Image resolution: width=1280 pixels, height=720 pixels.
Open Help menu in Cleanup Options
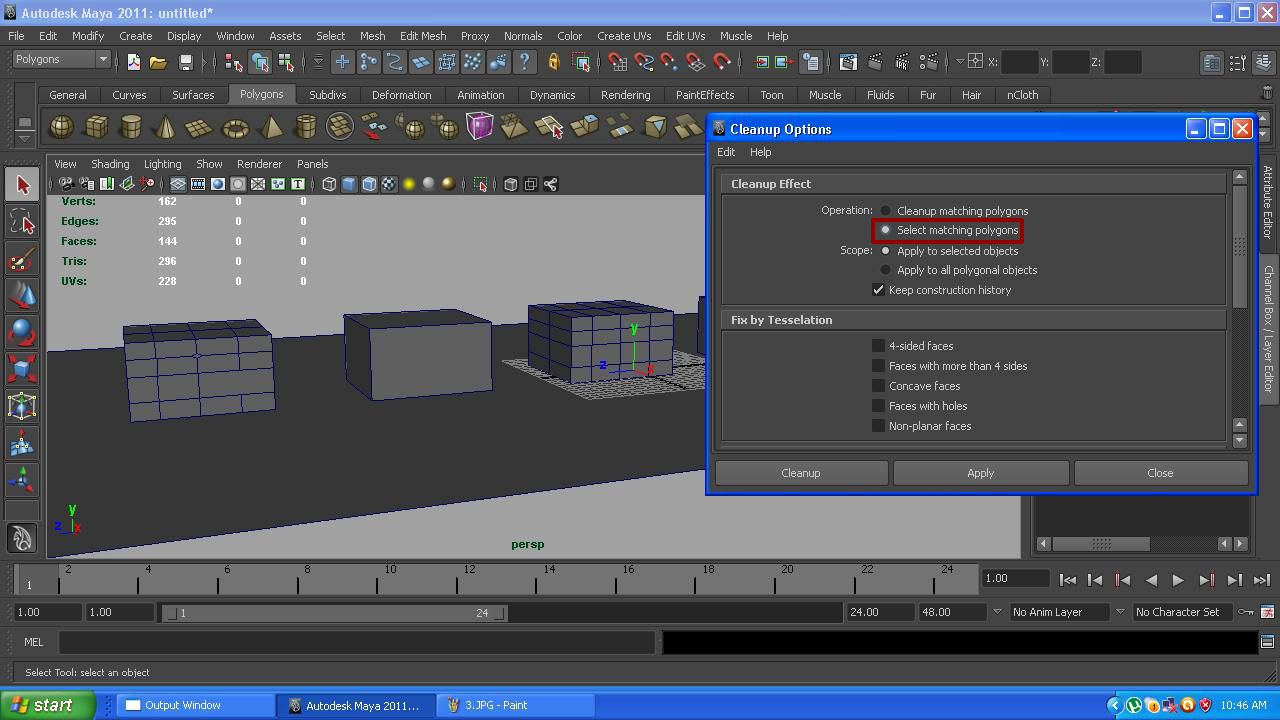coord(761,152)
